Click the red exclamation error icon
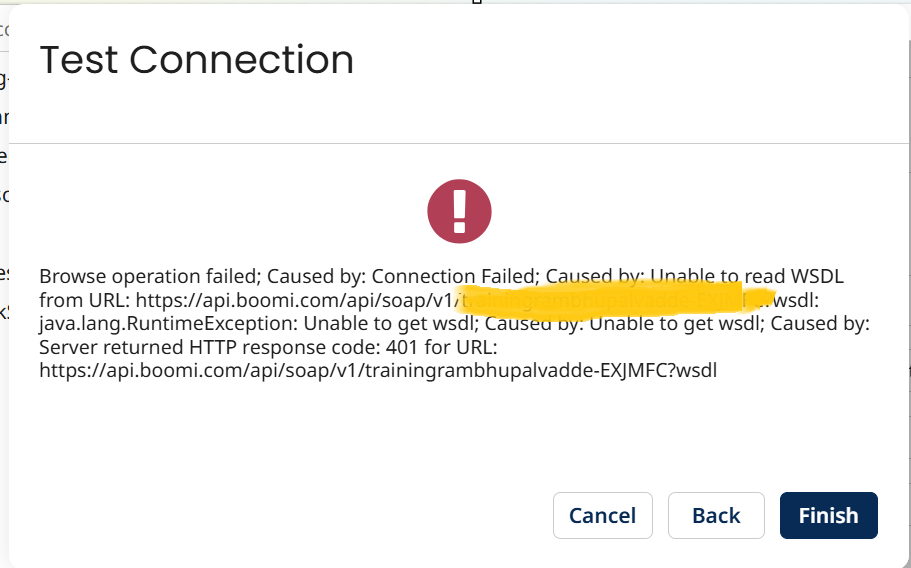This screenshot has height=568, width=911. pyautogui.click(x=459, y=211)
